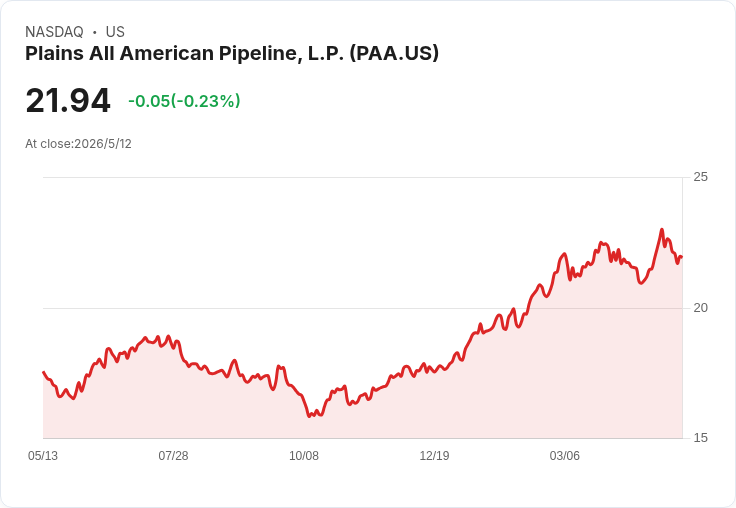736x508 pixels.
Task: Click the chart's highest peak near 23
Action: click(662, 230)
